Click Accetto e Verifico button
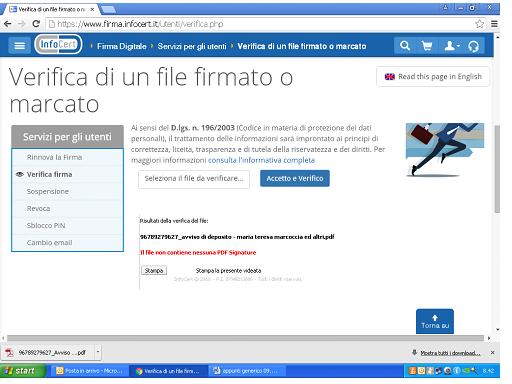The image size is (512, 384). click(x=295, y=178)
